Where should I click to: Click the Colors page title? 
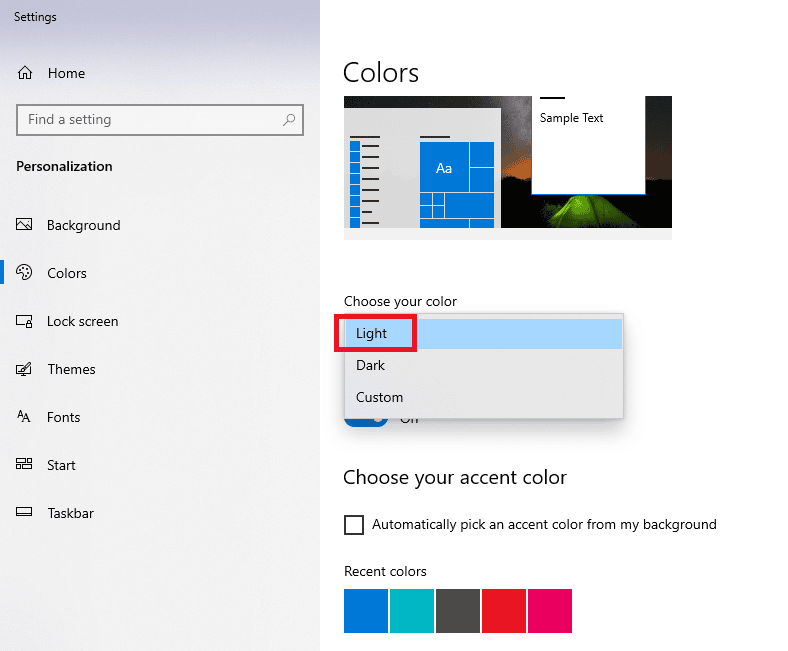tap(381, 73)
